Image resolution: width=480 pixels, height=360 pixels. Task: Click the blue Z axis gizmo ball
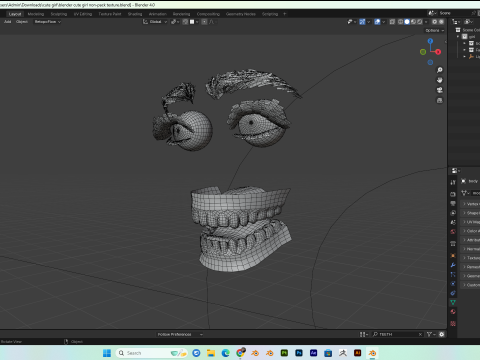coord(430,41)
